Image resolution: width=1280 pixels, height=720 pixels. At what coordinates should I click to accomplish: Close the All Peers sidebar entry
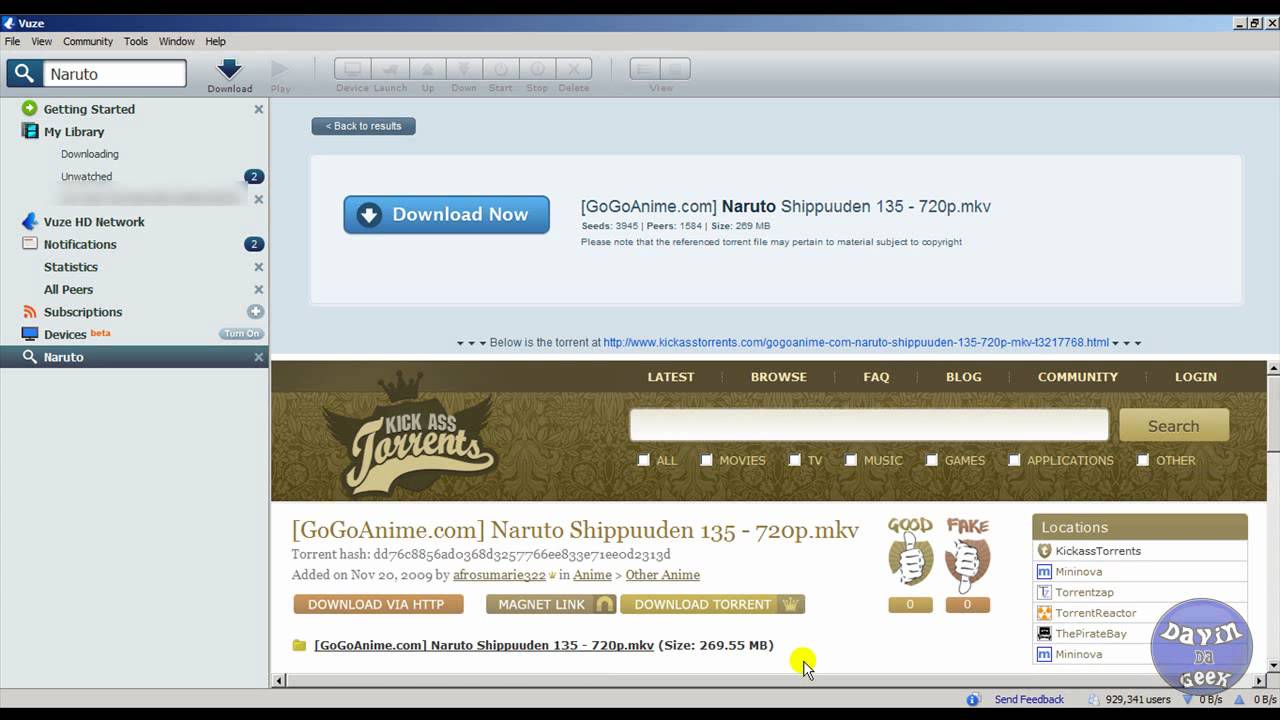258,289
